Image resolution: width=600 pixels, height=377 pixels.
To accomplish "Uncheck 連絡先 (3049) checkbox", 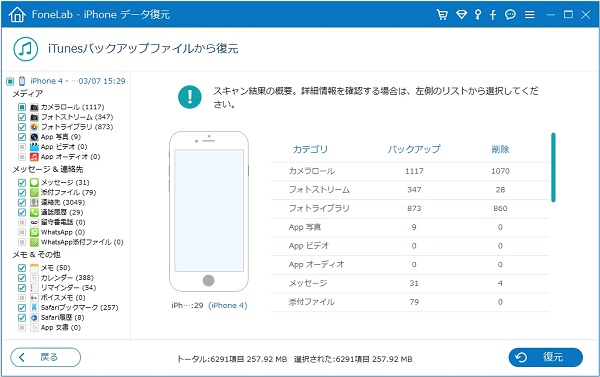I will (22, 202).
